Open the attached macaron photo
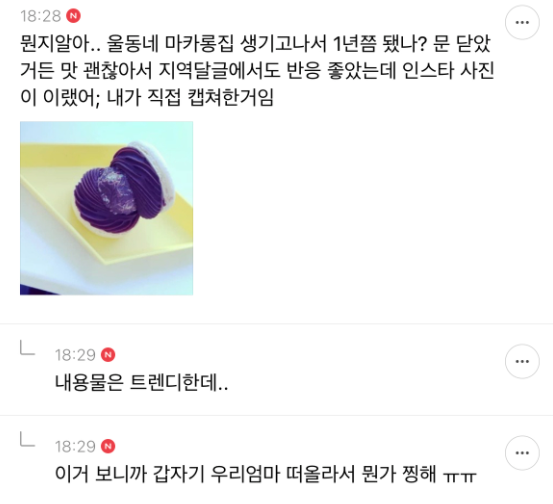 (107, 208)
